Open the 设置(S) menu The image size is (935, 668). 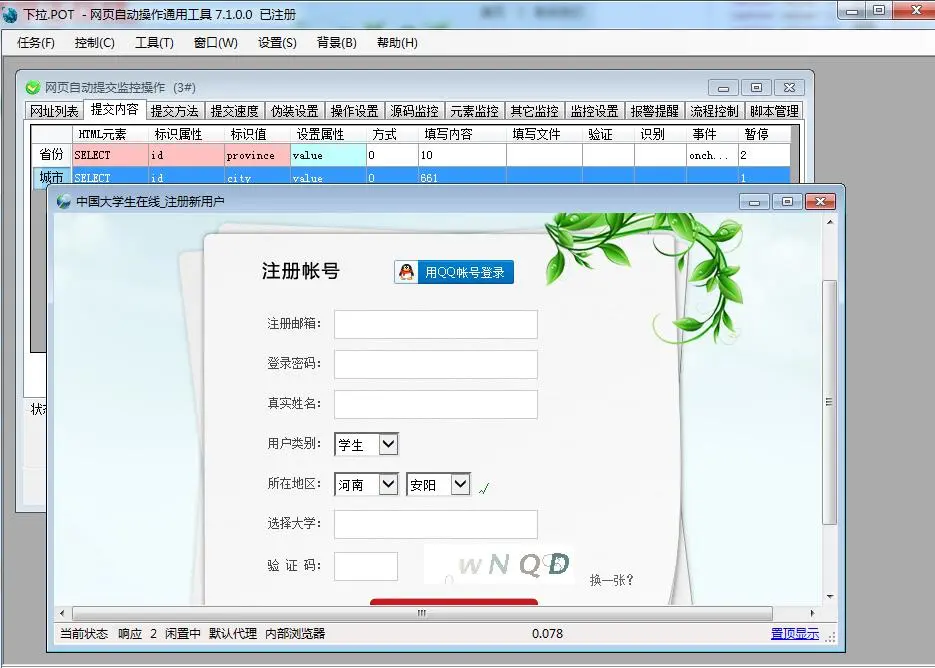(277, 43)
